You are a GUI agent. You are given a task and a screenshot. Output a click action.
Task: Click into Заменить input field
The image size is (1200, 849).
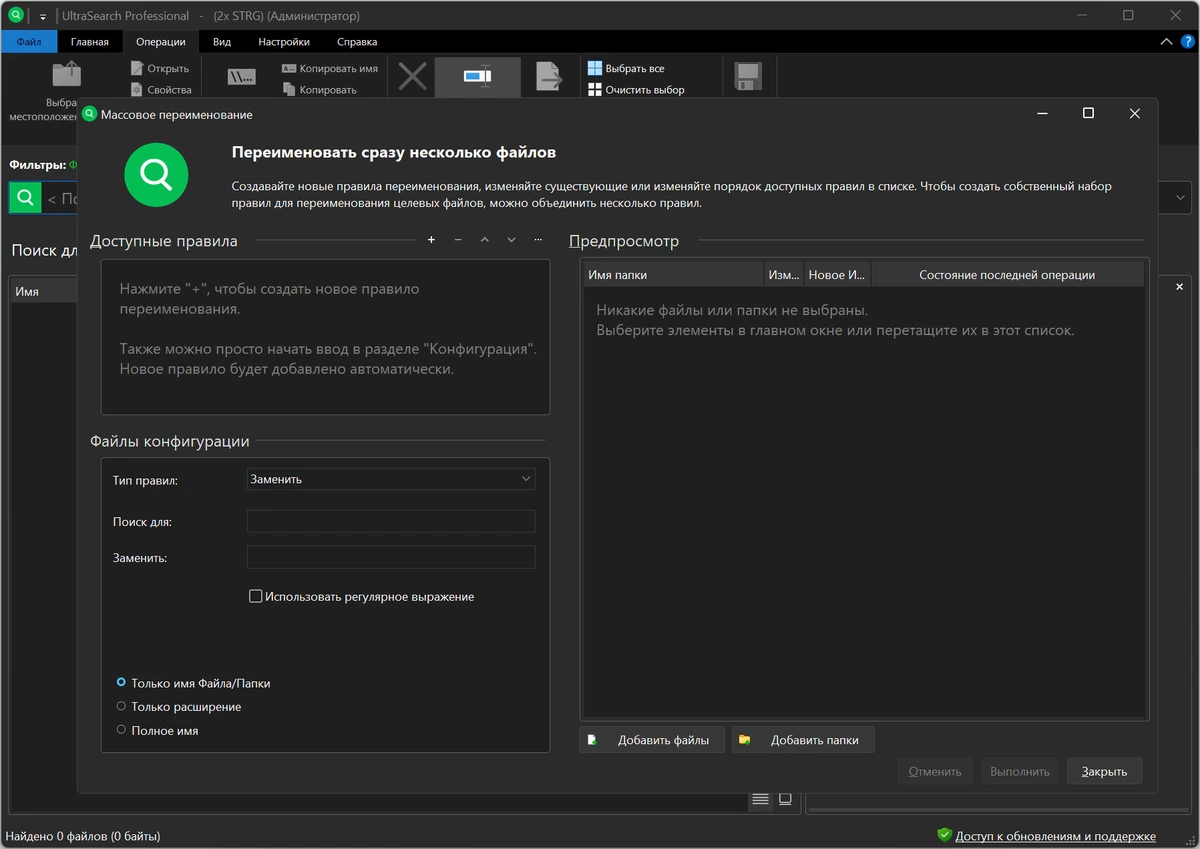point(391,557)
